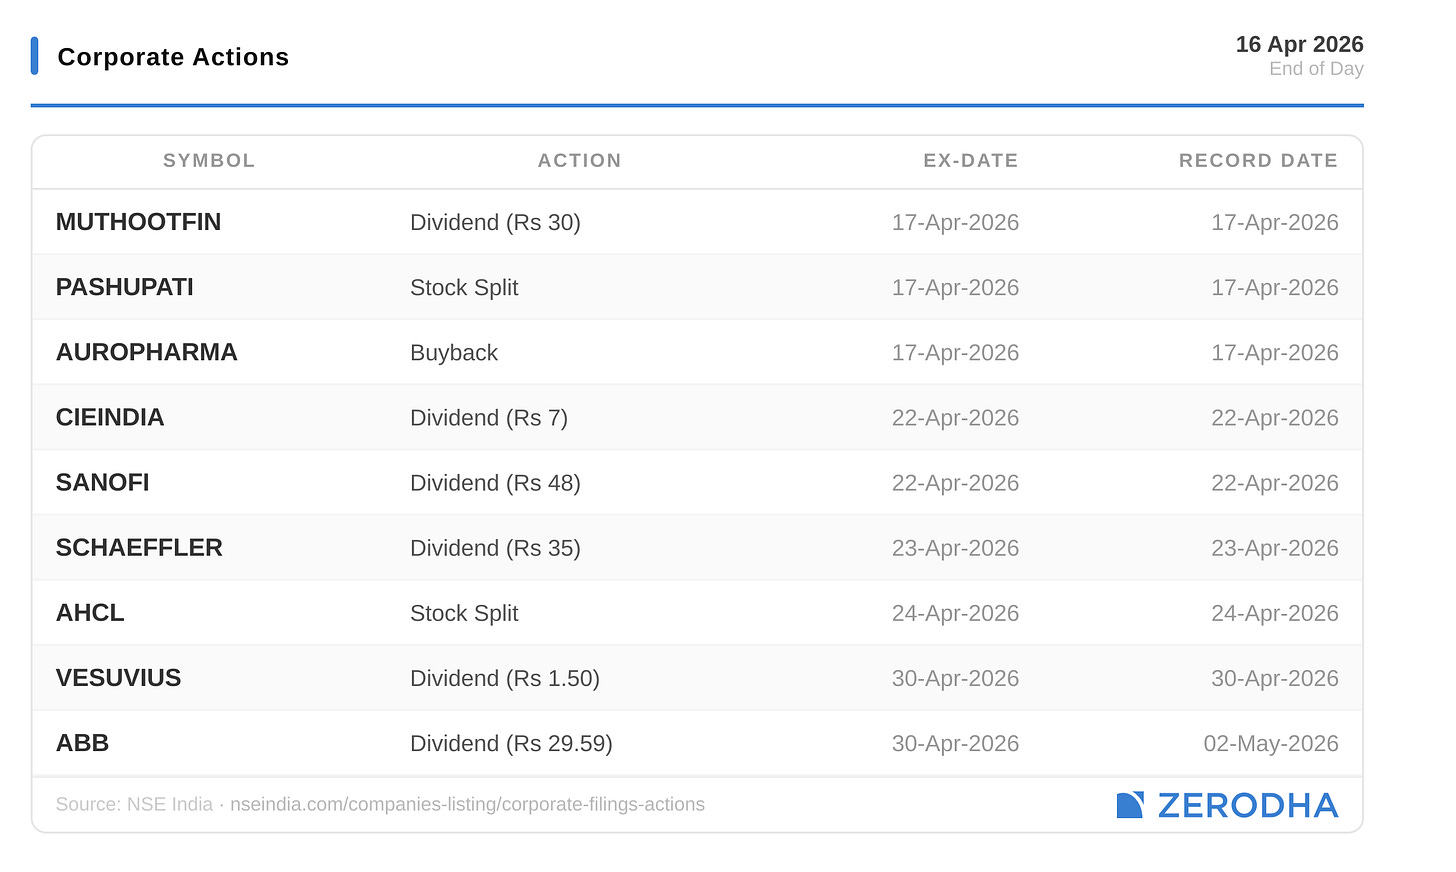Viewport: 1456px width, 872px height.
Task: Click PASHUPATI ex-date 17-Apr-2026
Action: click(955, 288)
